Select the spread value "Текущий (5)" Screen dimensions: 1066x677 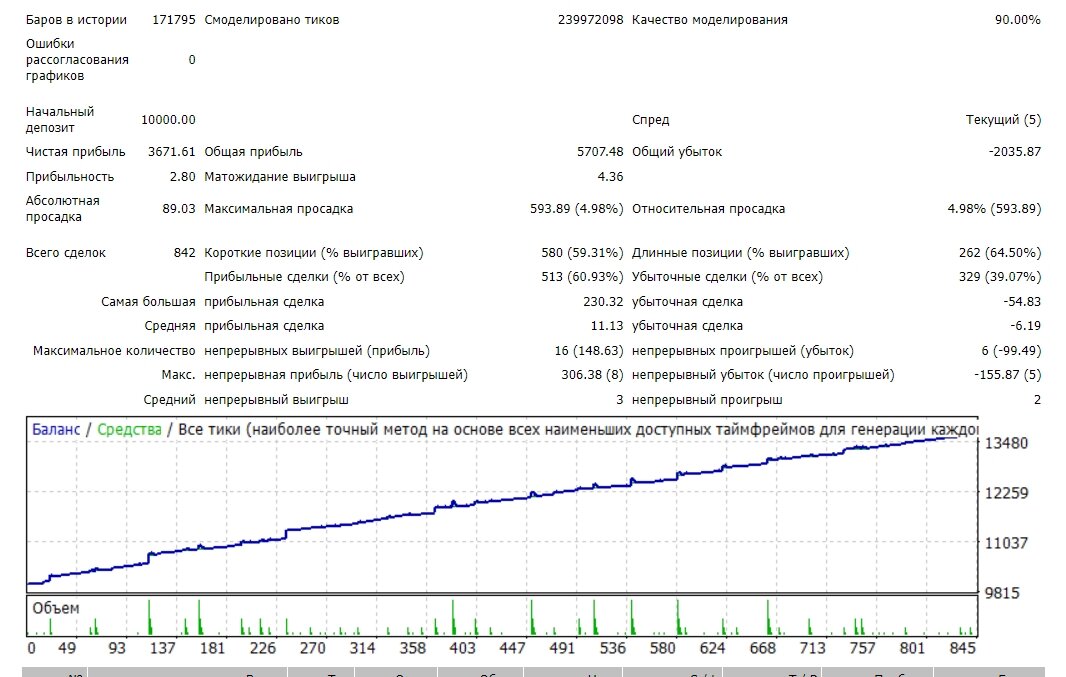tap(1003, 120)
